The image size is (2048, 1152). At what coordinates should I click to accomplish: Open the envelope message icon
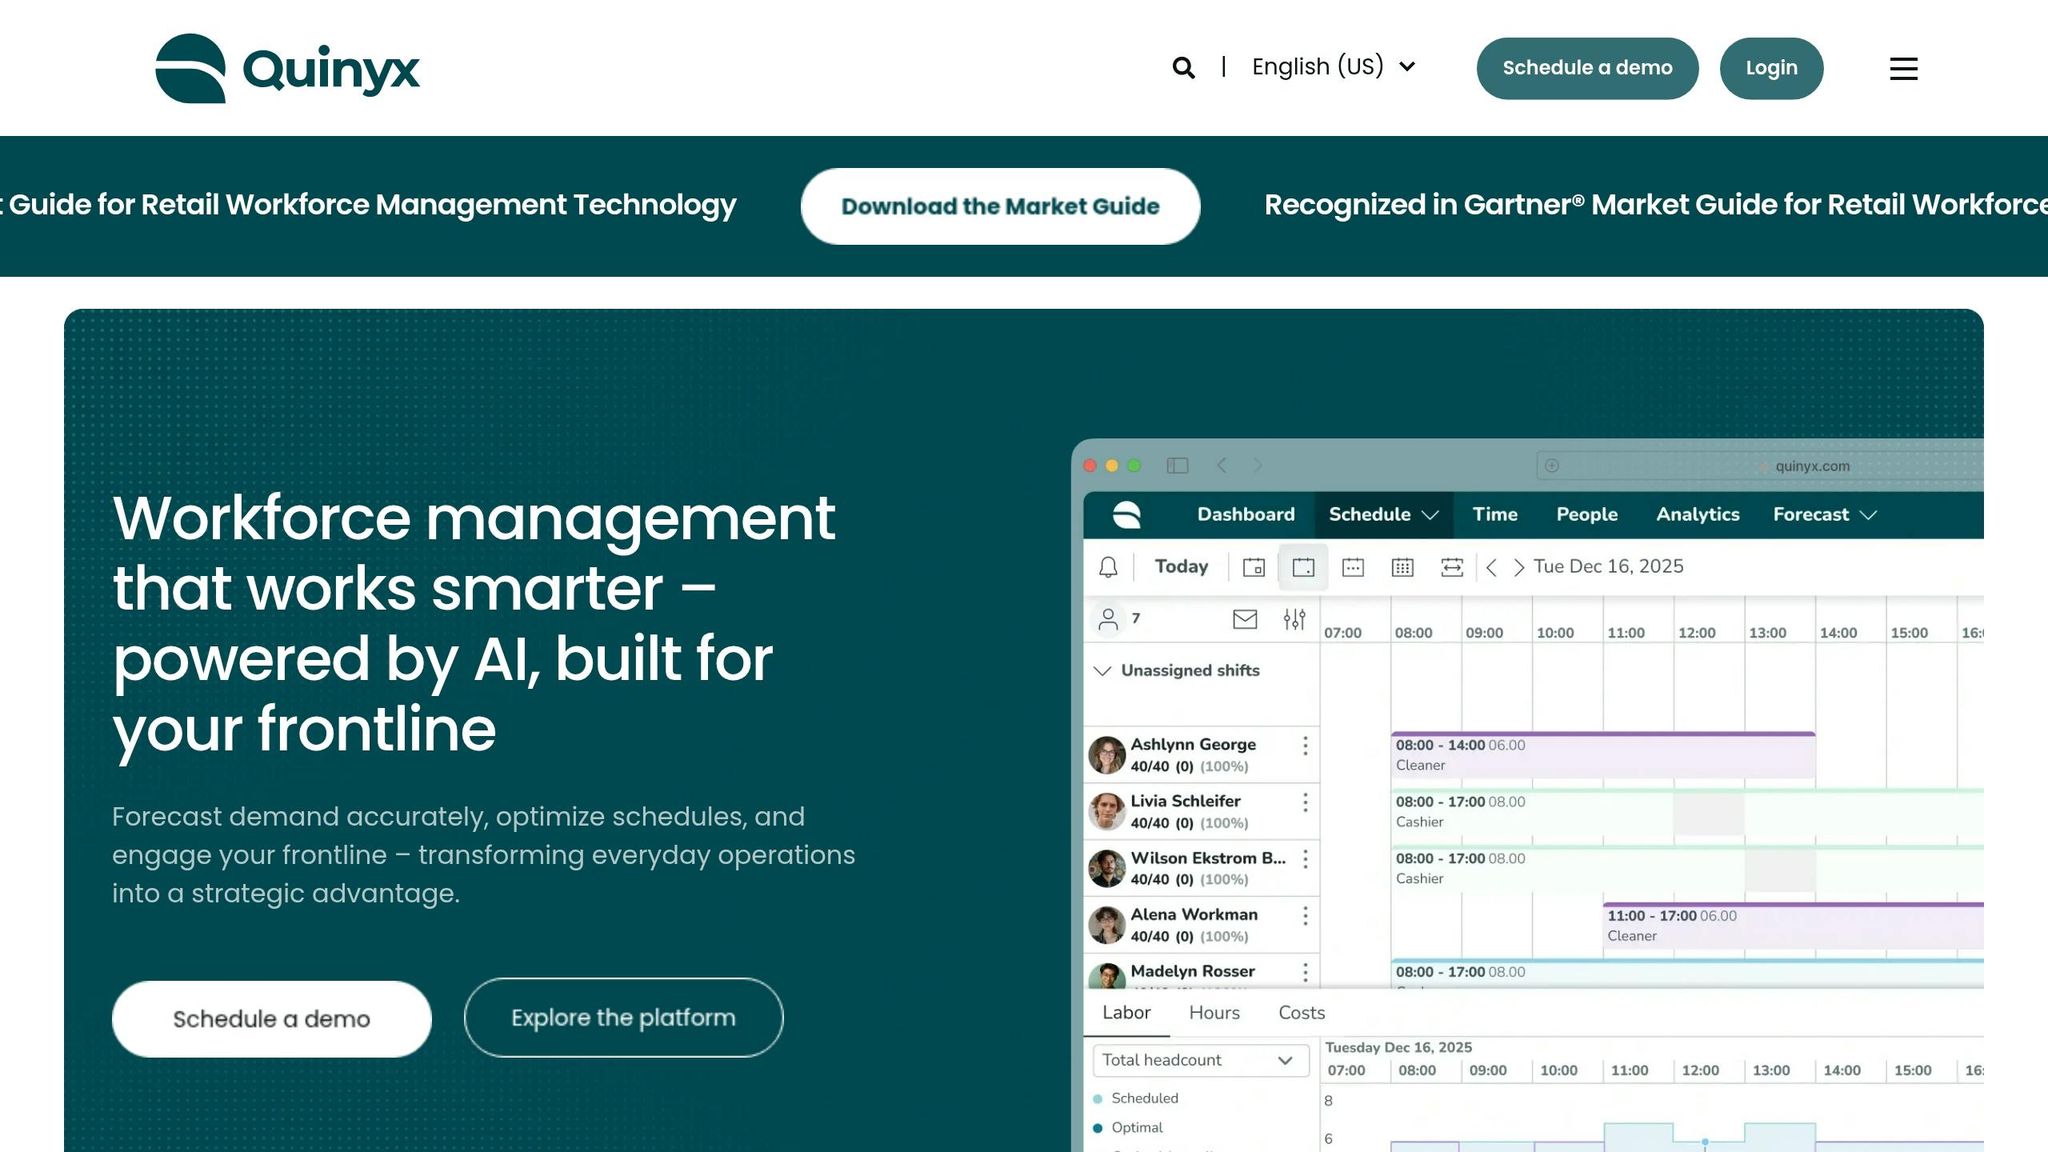[1245, 619]
